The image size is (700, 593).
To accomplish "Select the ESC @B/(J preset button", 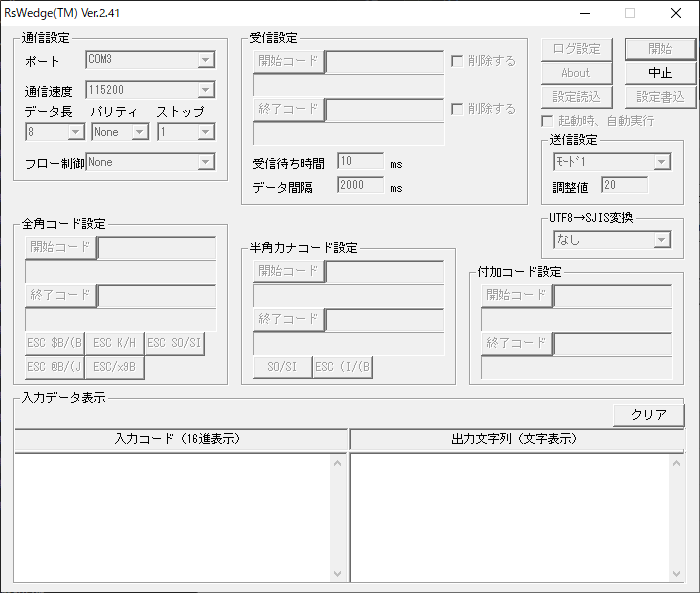I will pyautogui.click(x=55, y=367).
